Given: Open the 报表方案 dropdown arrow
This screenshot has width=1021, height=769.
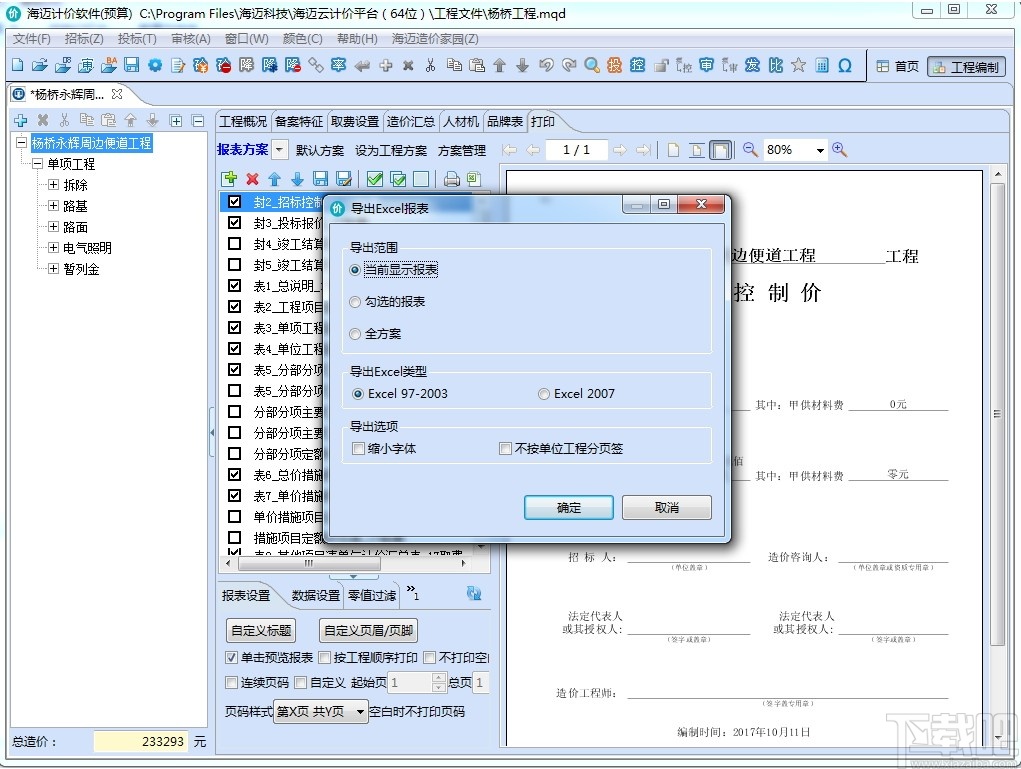Looking at the screenshot, I should pyautogui.click(x=279, y=150).
